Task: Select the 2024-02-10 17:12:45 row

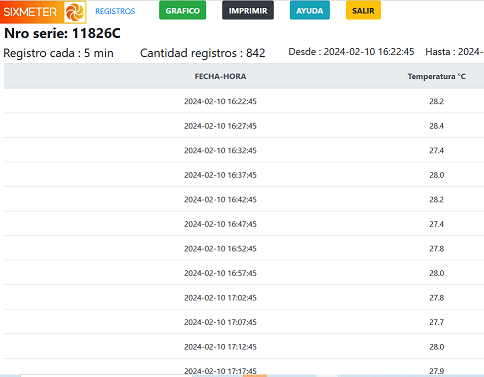Action: (244, 347)
